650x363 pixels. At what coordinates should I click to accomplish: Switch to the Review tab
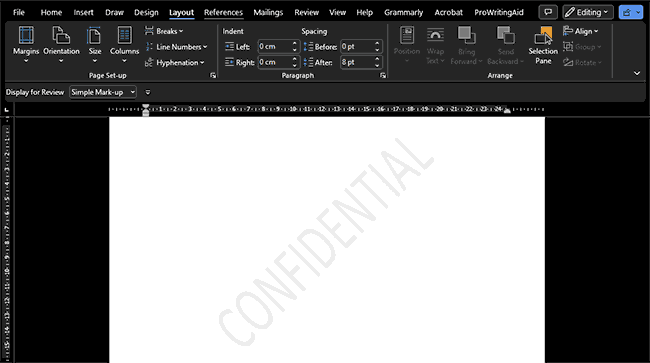[x=306, y=12]
